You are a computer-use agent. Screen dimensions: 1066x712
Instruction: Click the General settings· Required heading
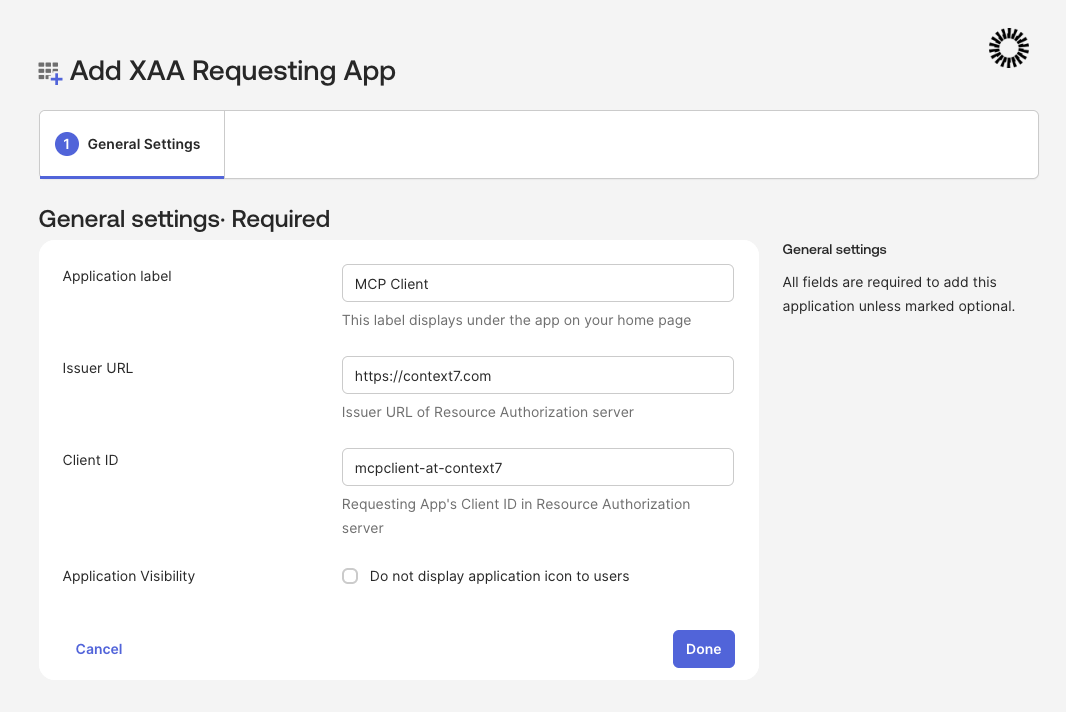click(x=184, y=219)
